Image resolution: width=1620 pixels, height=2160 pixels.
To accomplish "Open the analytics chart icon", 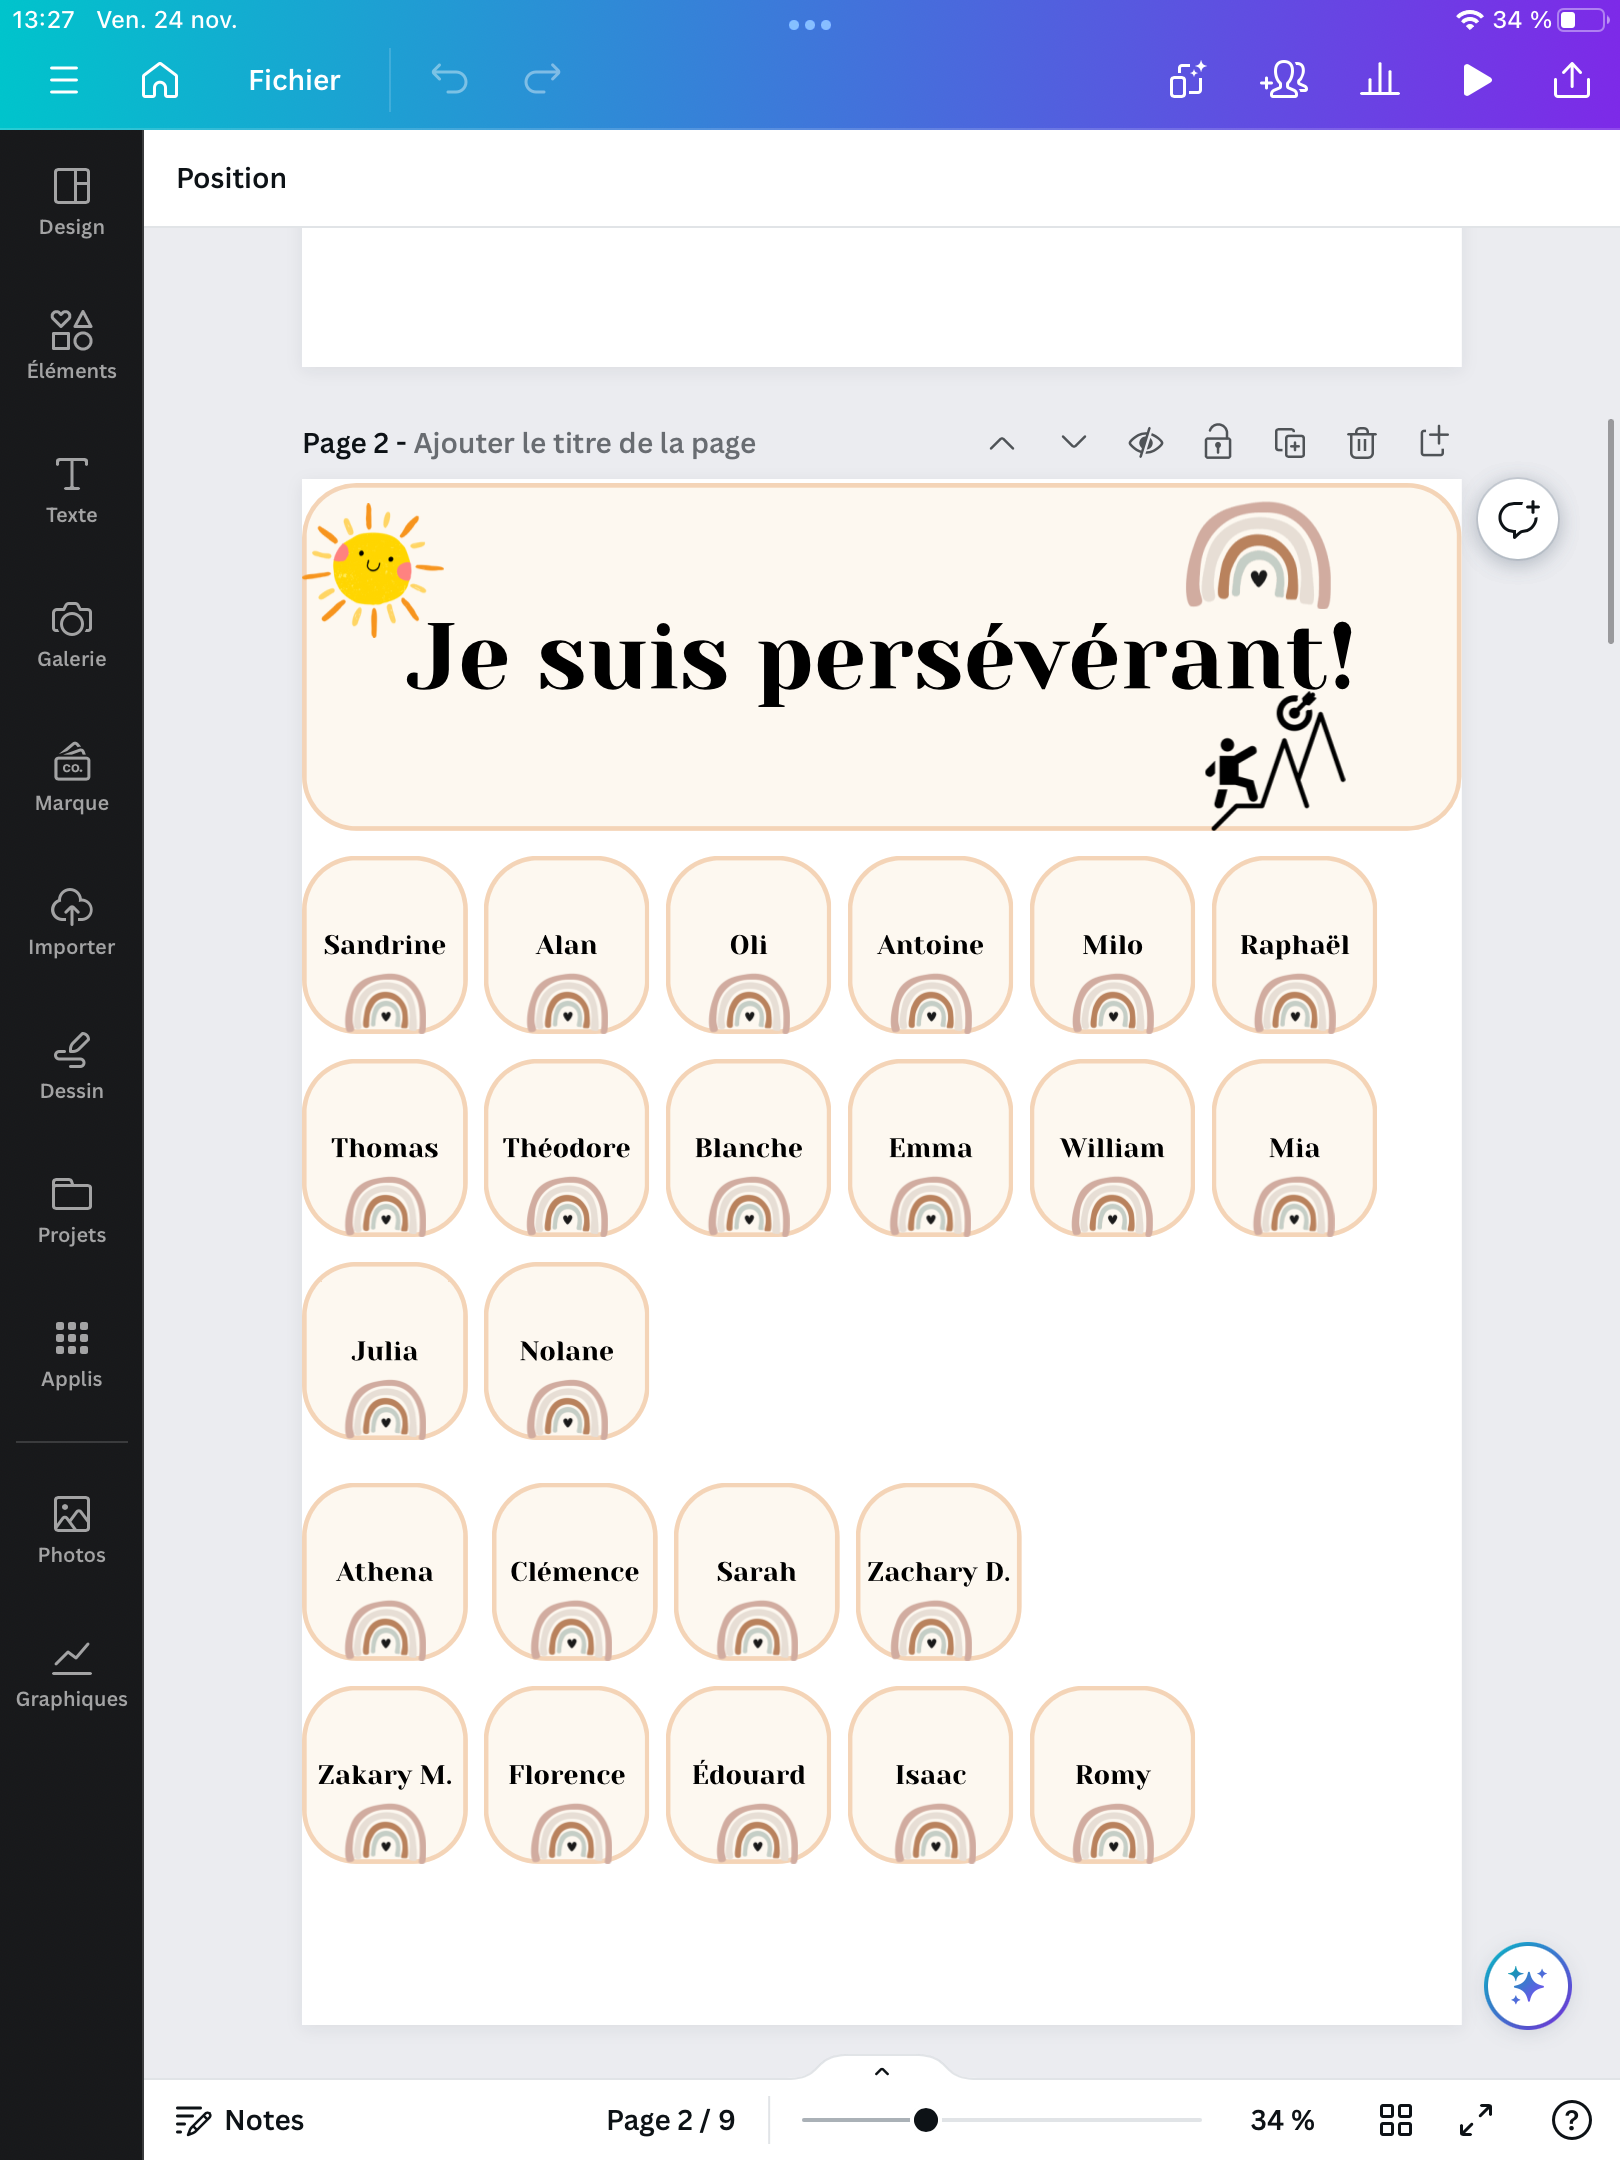I will pyautogui.click(x=1380, y=80).
